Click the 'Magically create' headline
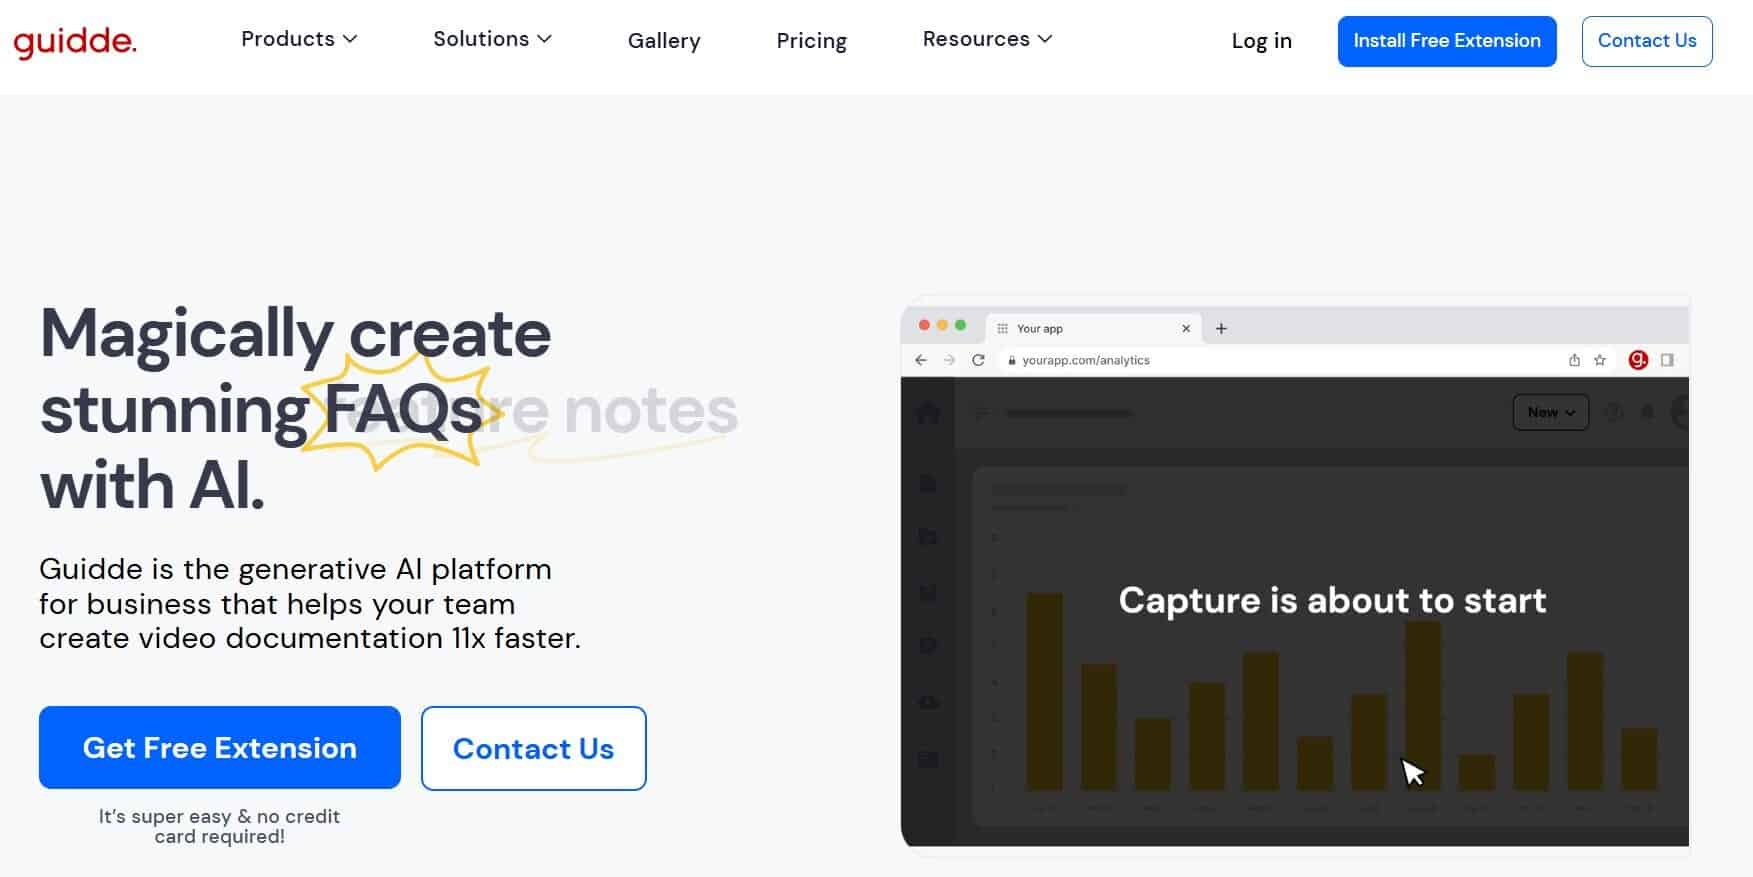The height and width of the screenshot is (877, 1753). [x=296, y=335]
